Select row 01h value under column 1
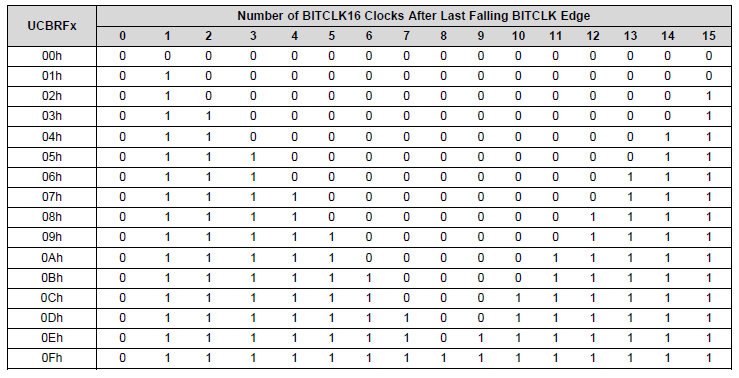 [x=167, y=76]
